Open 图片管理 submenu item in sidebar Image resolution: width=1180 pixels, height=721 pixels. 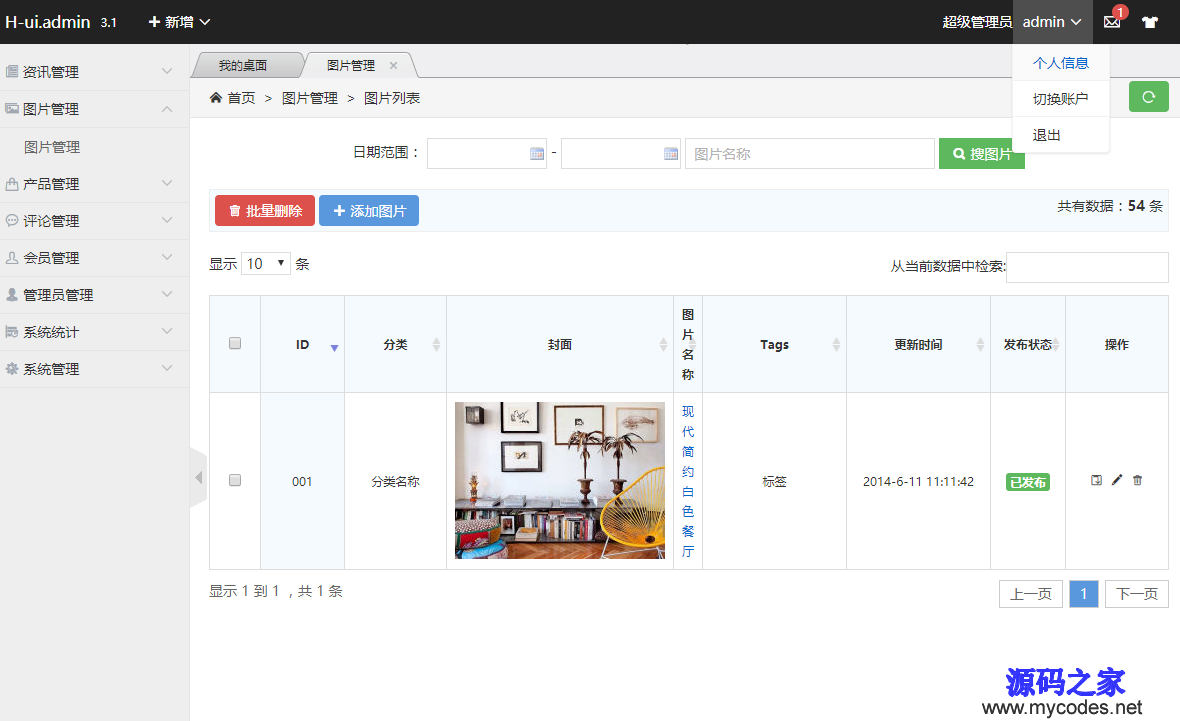click(52, 147)
